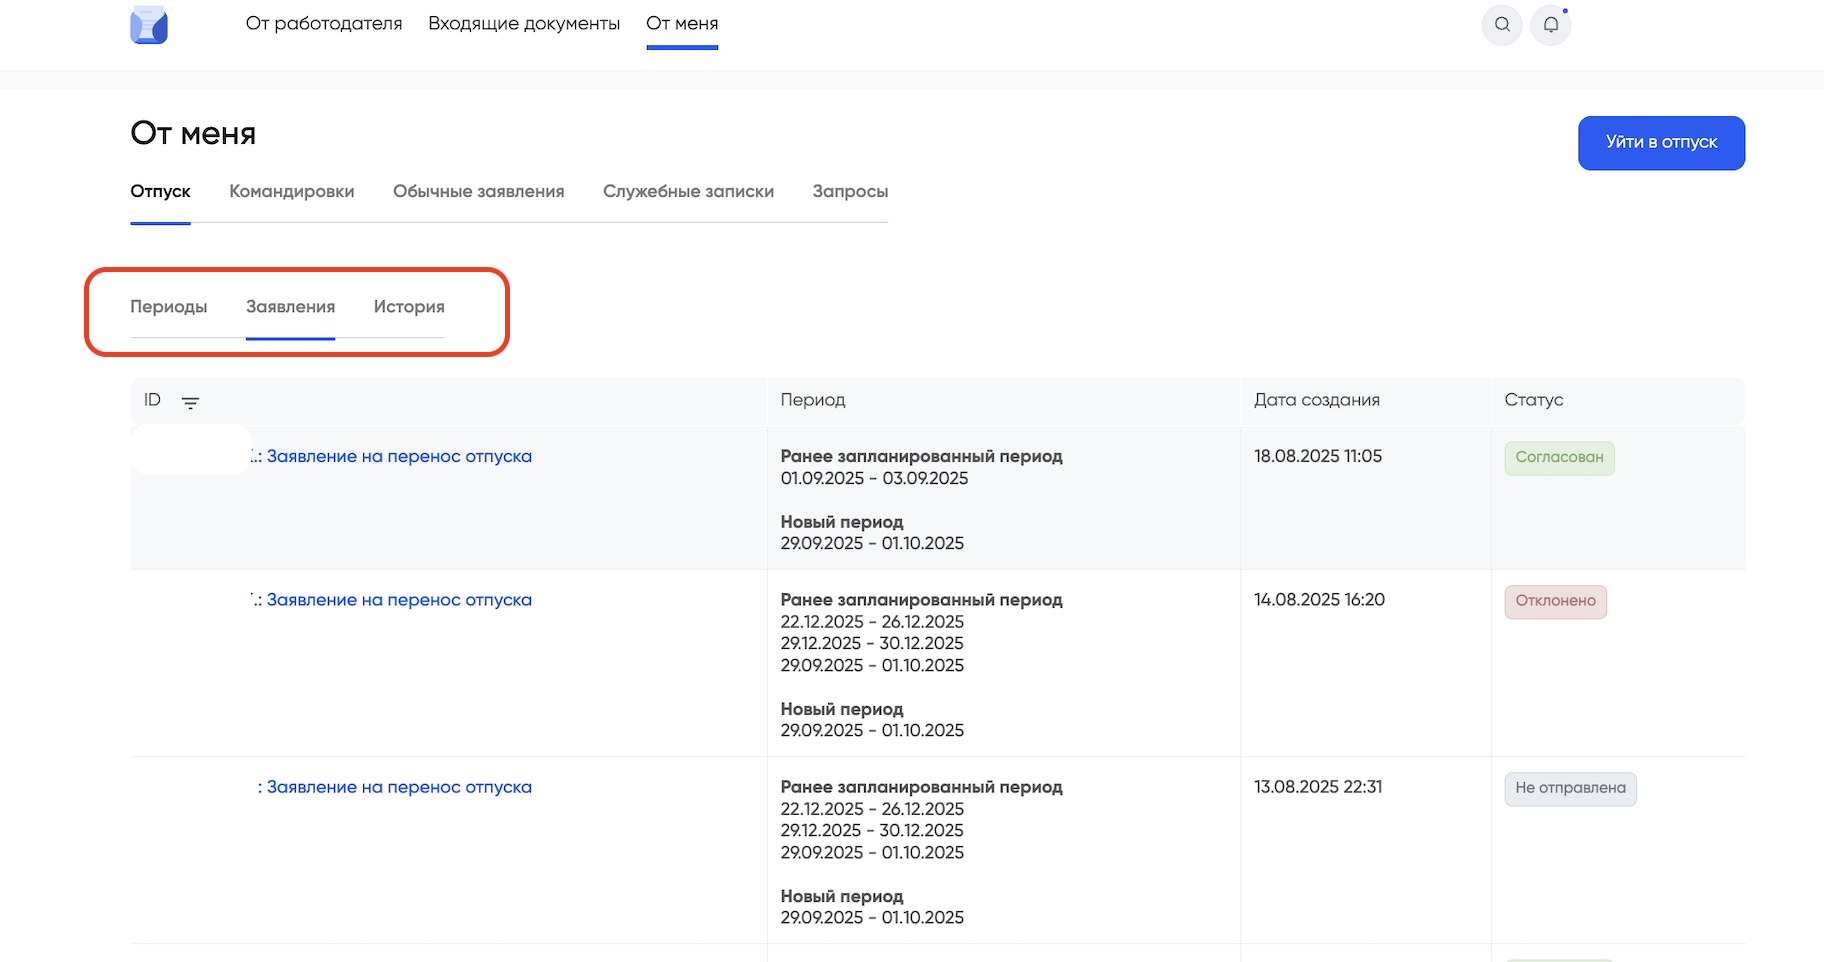Show the Периоды sub-tab

point(169,307)
